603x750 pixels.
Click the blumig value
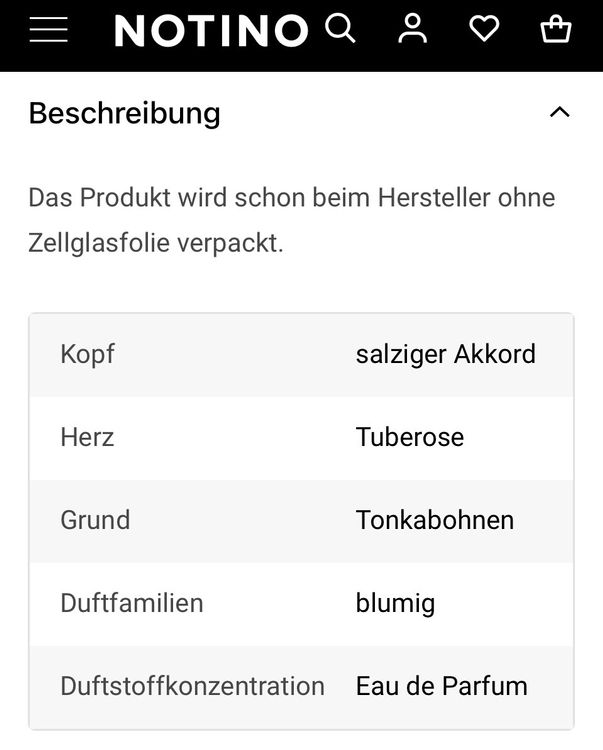395,604
